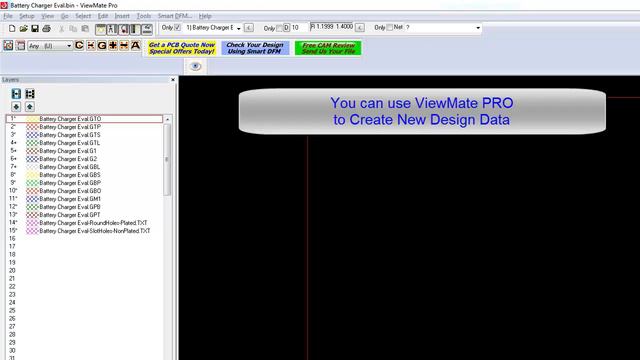640x360 pixels.
Task: Open the Select menu
Action: coord(83,16)
